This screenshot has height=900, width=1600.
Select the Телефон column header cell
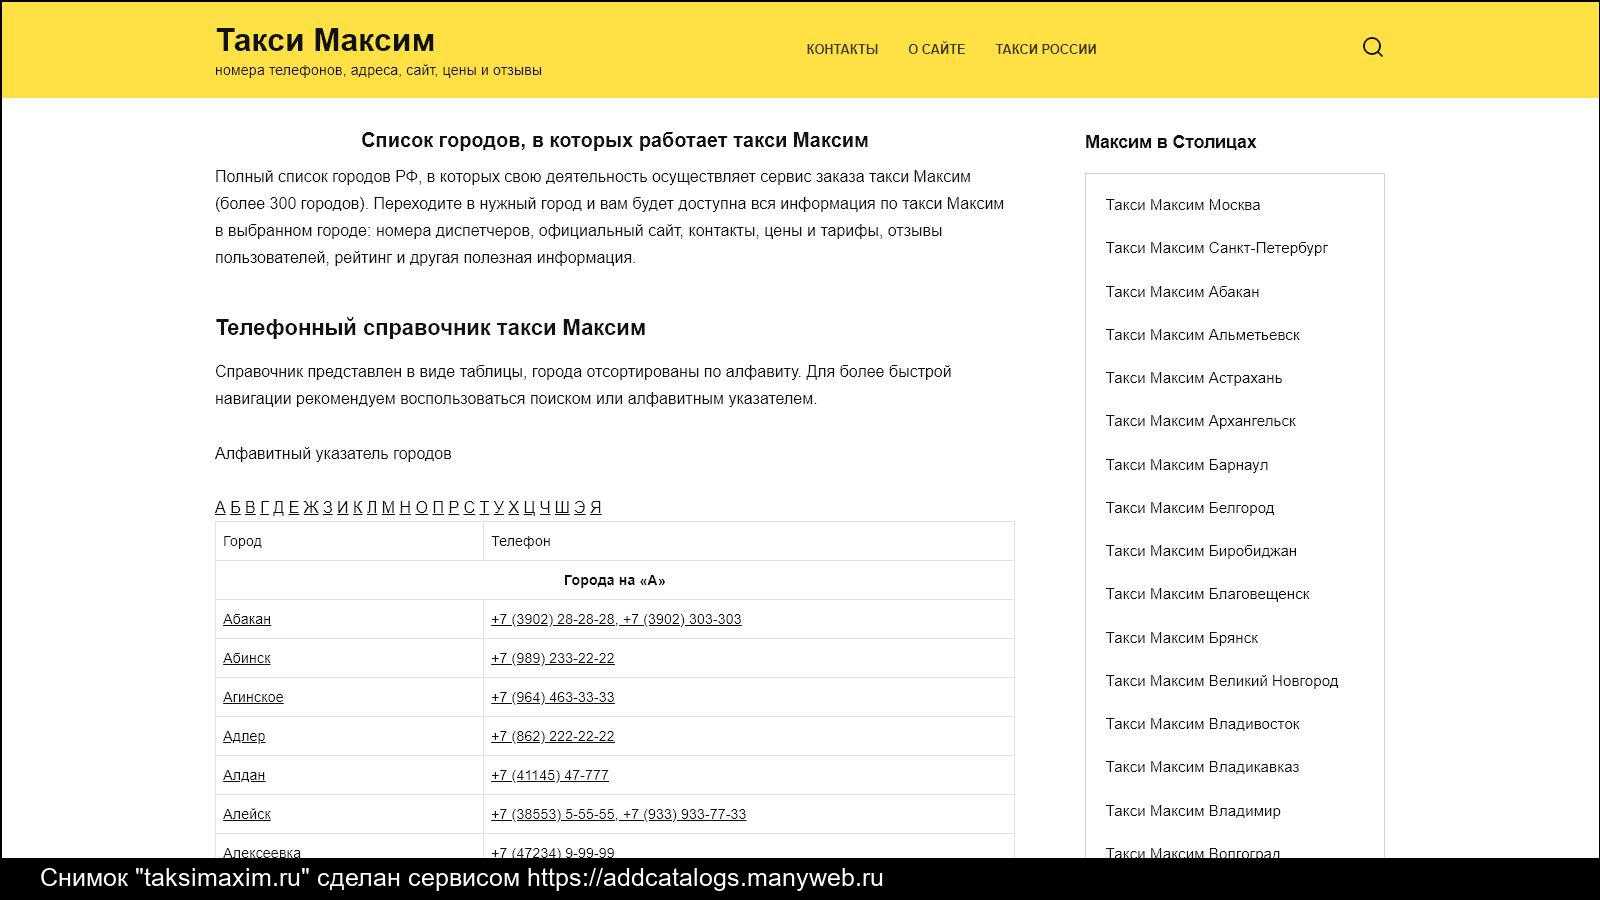tap(749, 541)
